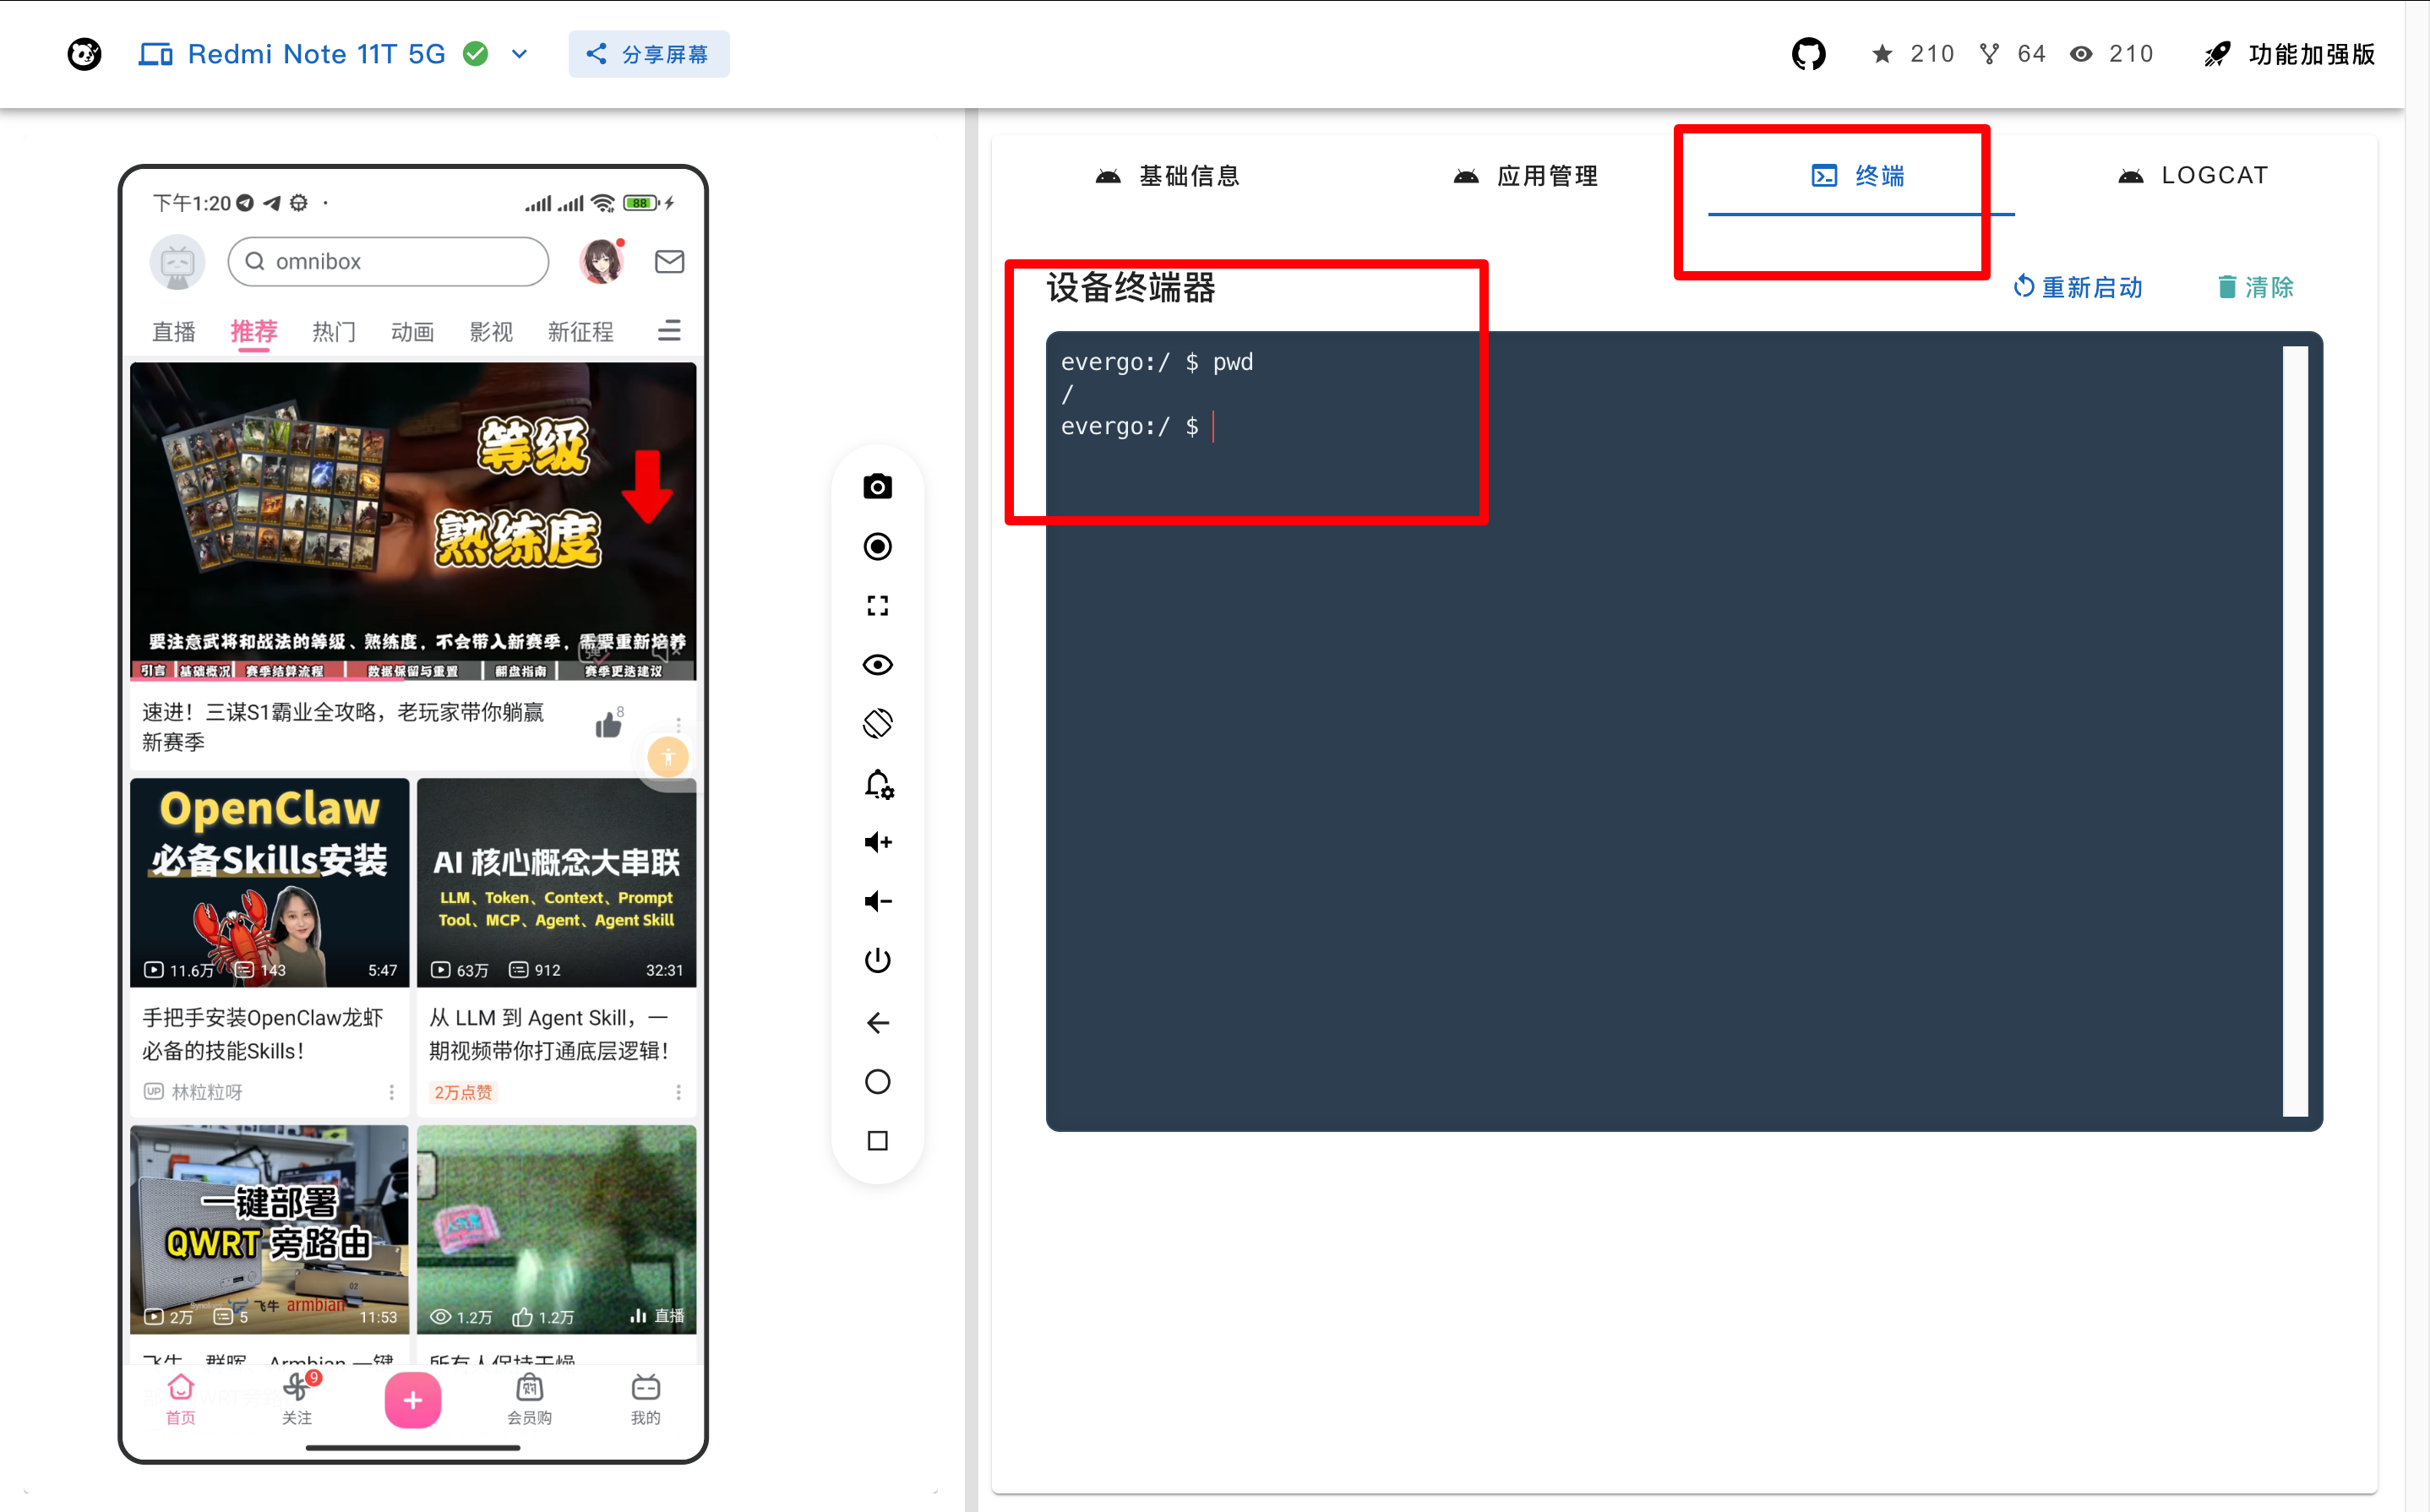
Task: Click the terminal vertical scrollbar
Action: tap(2294, 730)
